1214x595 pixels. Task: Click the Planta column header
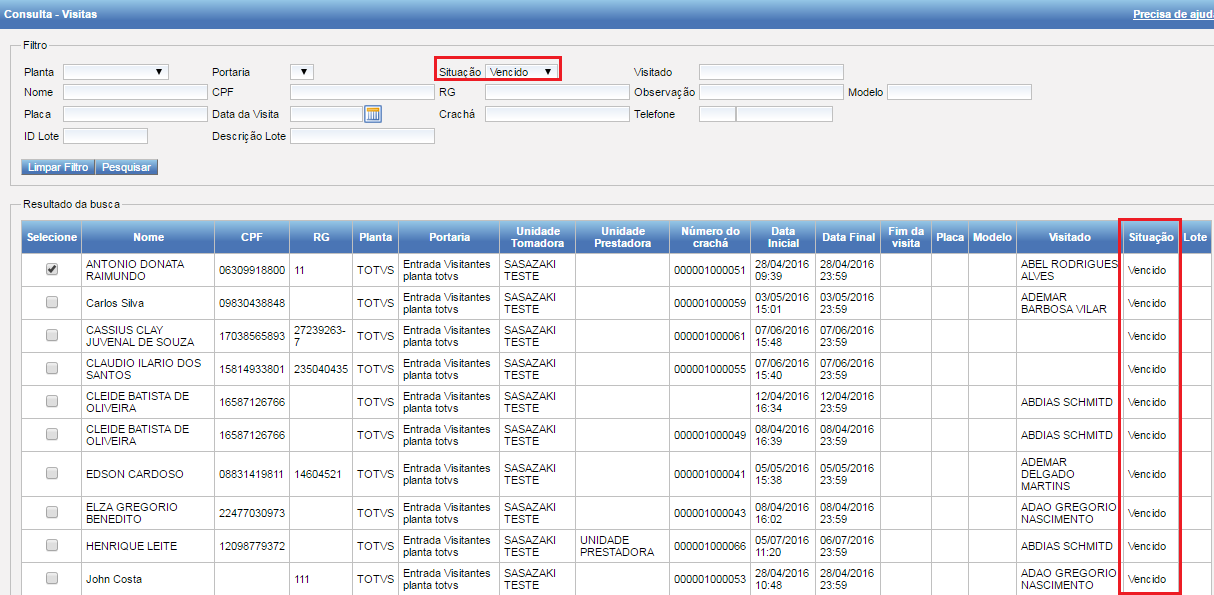[x=375, y=237]
